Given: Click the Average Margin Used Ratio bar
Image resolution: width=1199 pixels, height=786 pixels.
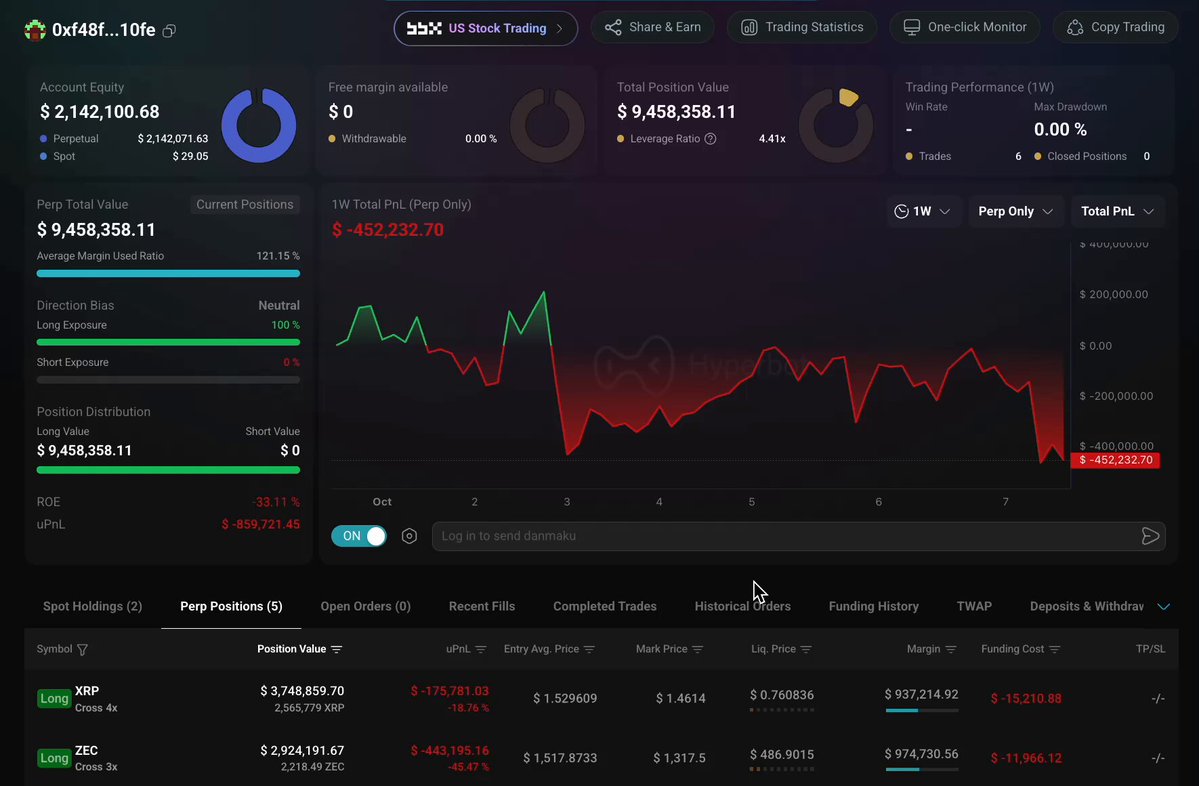Looking at the screenshot, I should coord(168,273).
